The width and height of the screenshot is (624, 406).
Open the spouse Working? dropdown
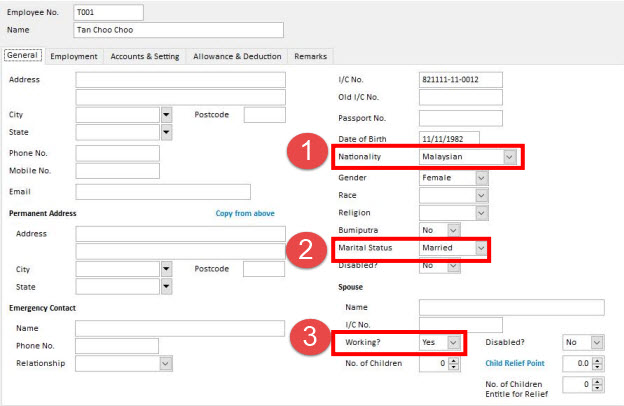[x=453, y=342]
